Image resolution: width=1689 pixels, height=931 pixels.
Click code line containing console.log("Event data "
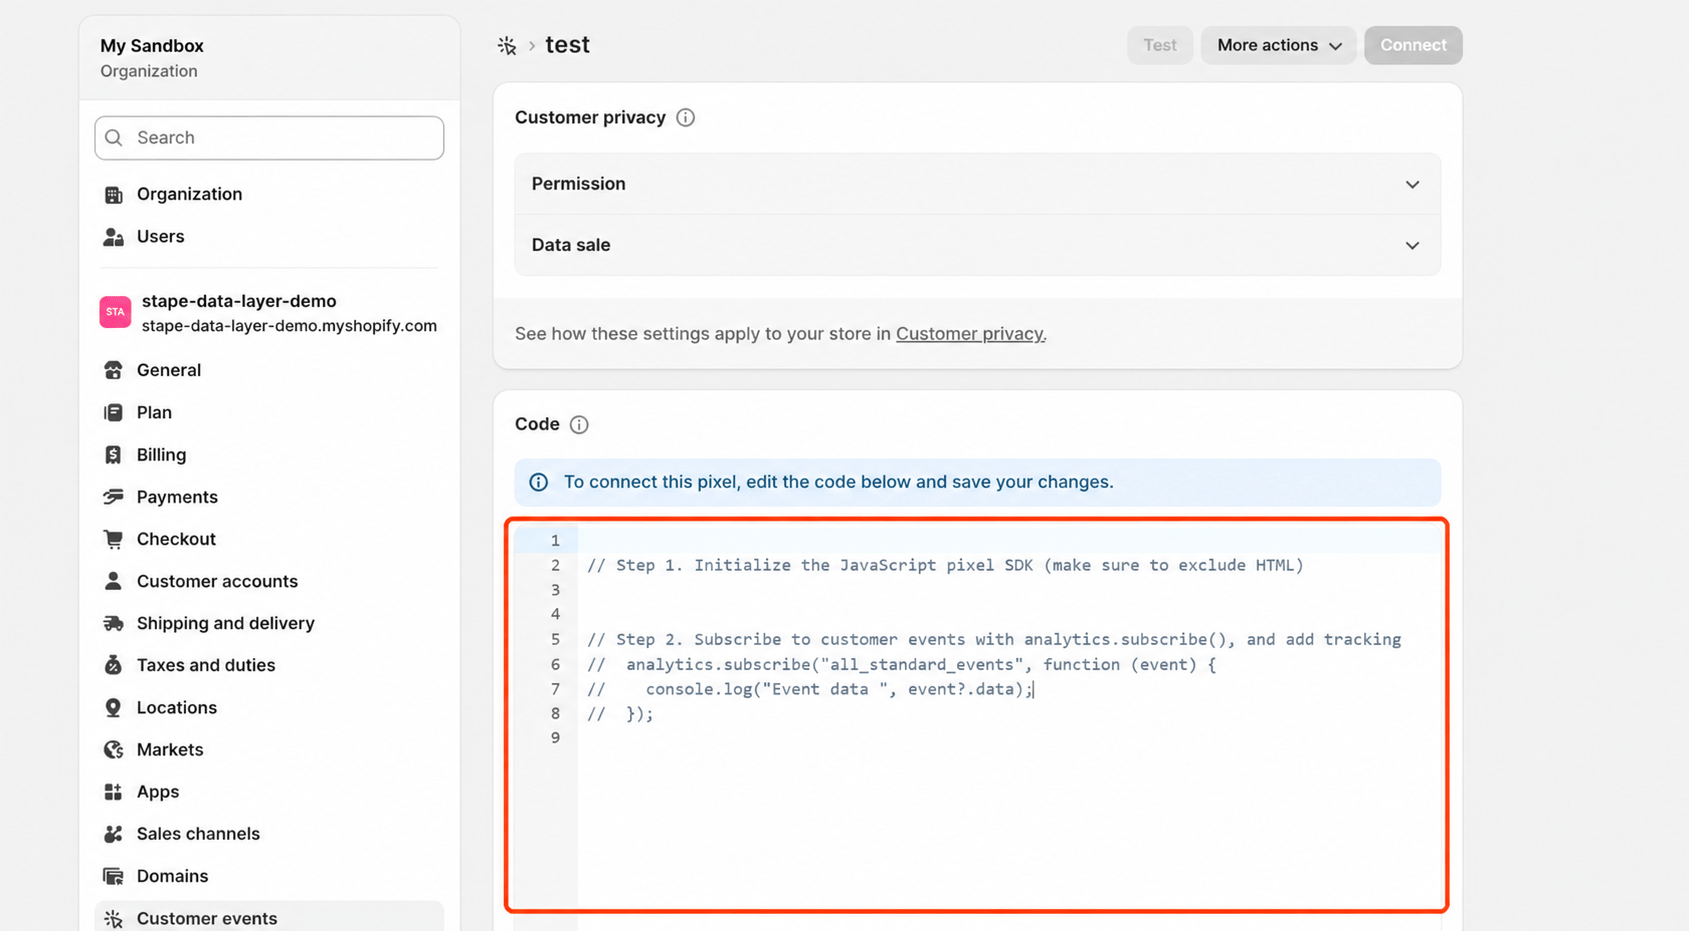(x=810, y=689)
